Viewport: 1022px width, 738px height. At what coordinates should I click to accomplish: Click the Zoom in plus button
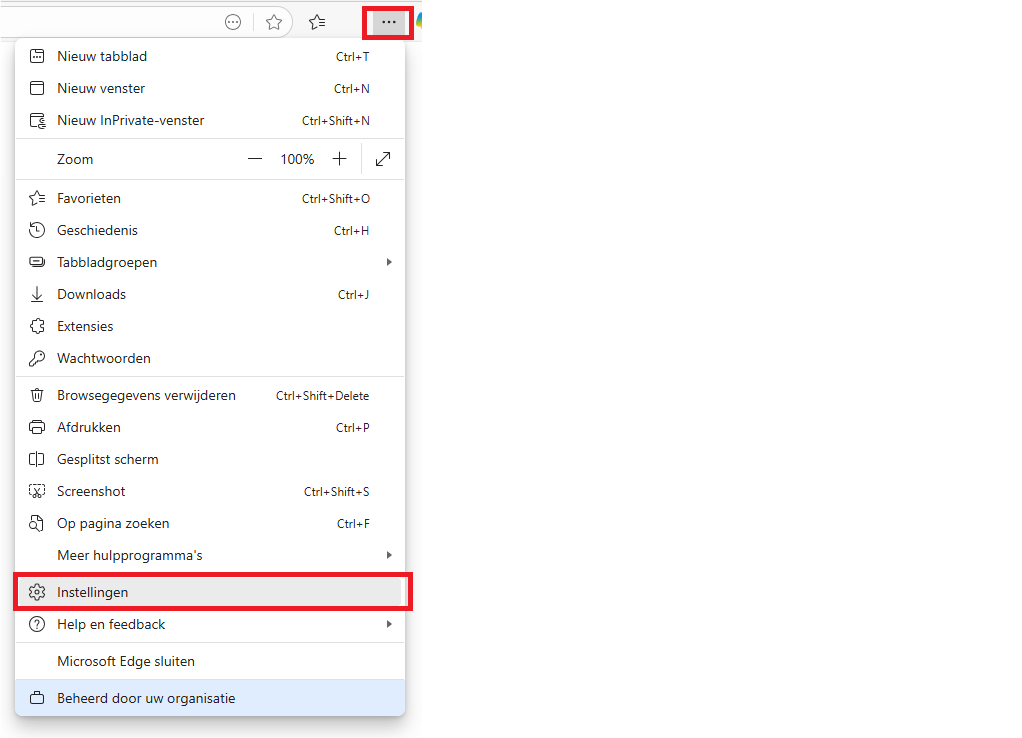coord(340,159)
